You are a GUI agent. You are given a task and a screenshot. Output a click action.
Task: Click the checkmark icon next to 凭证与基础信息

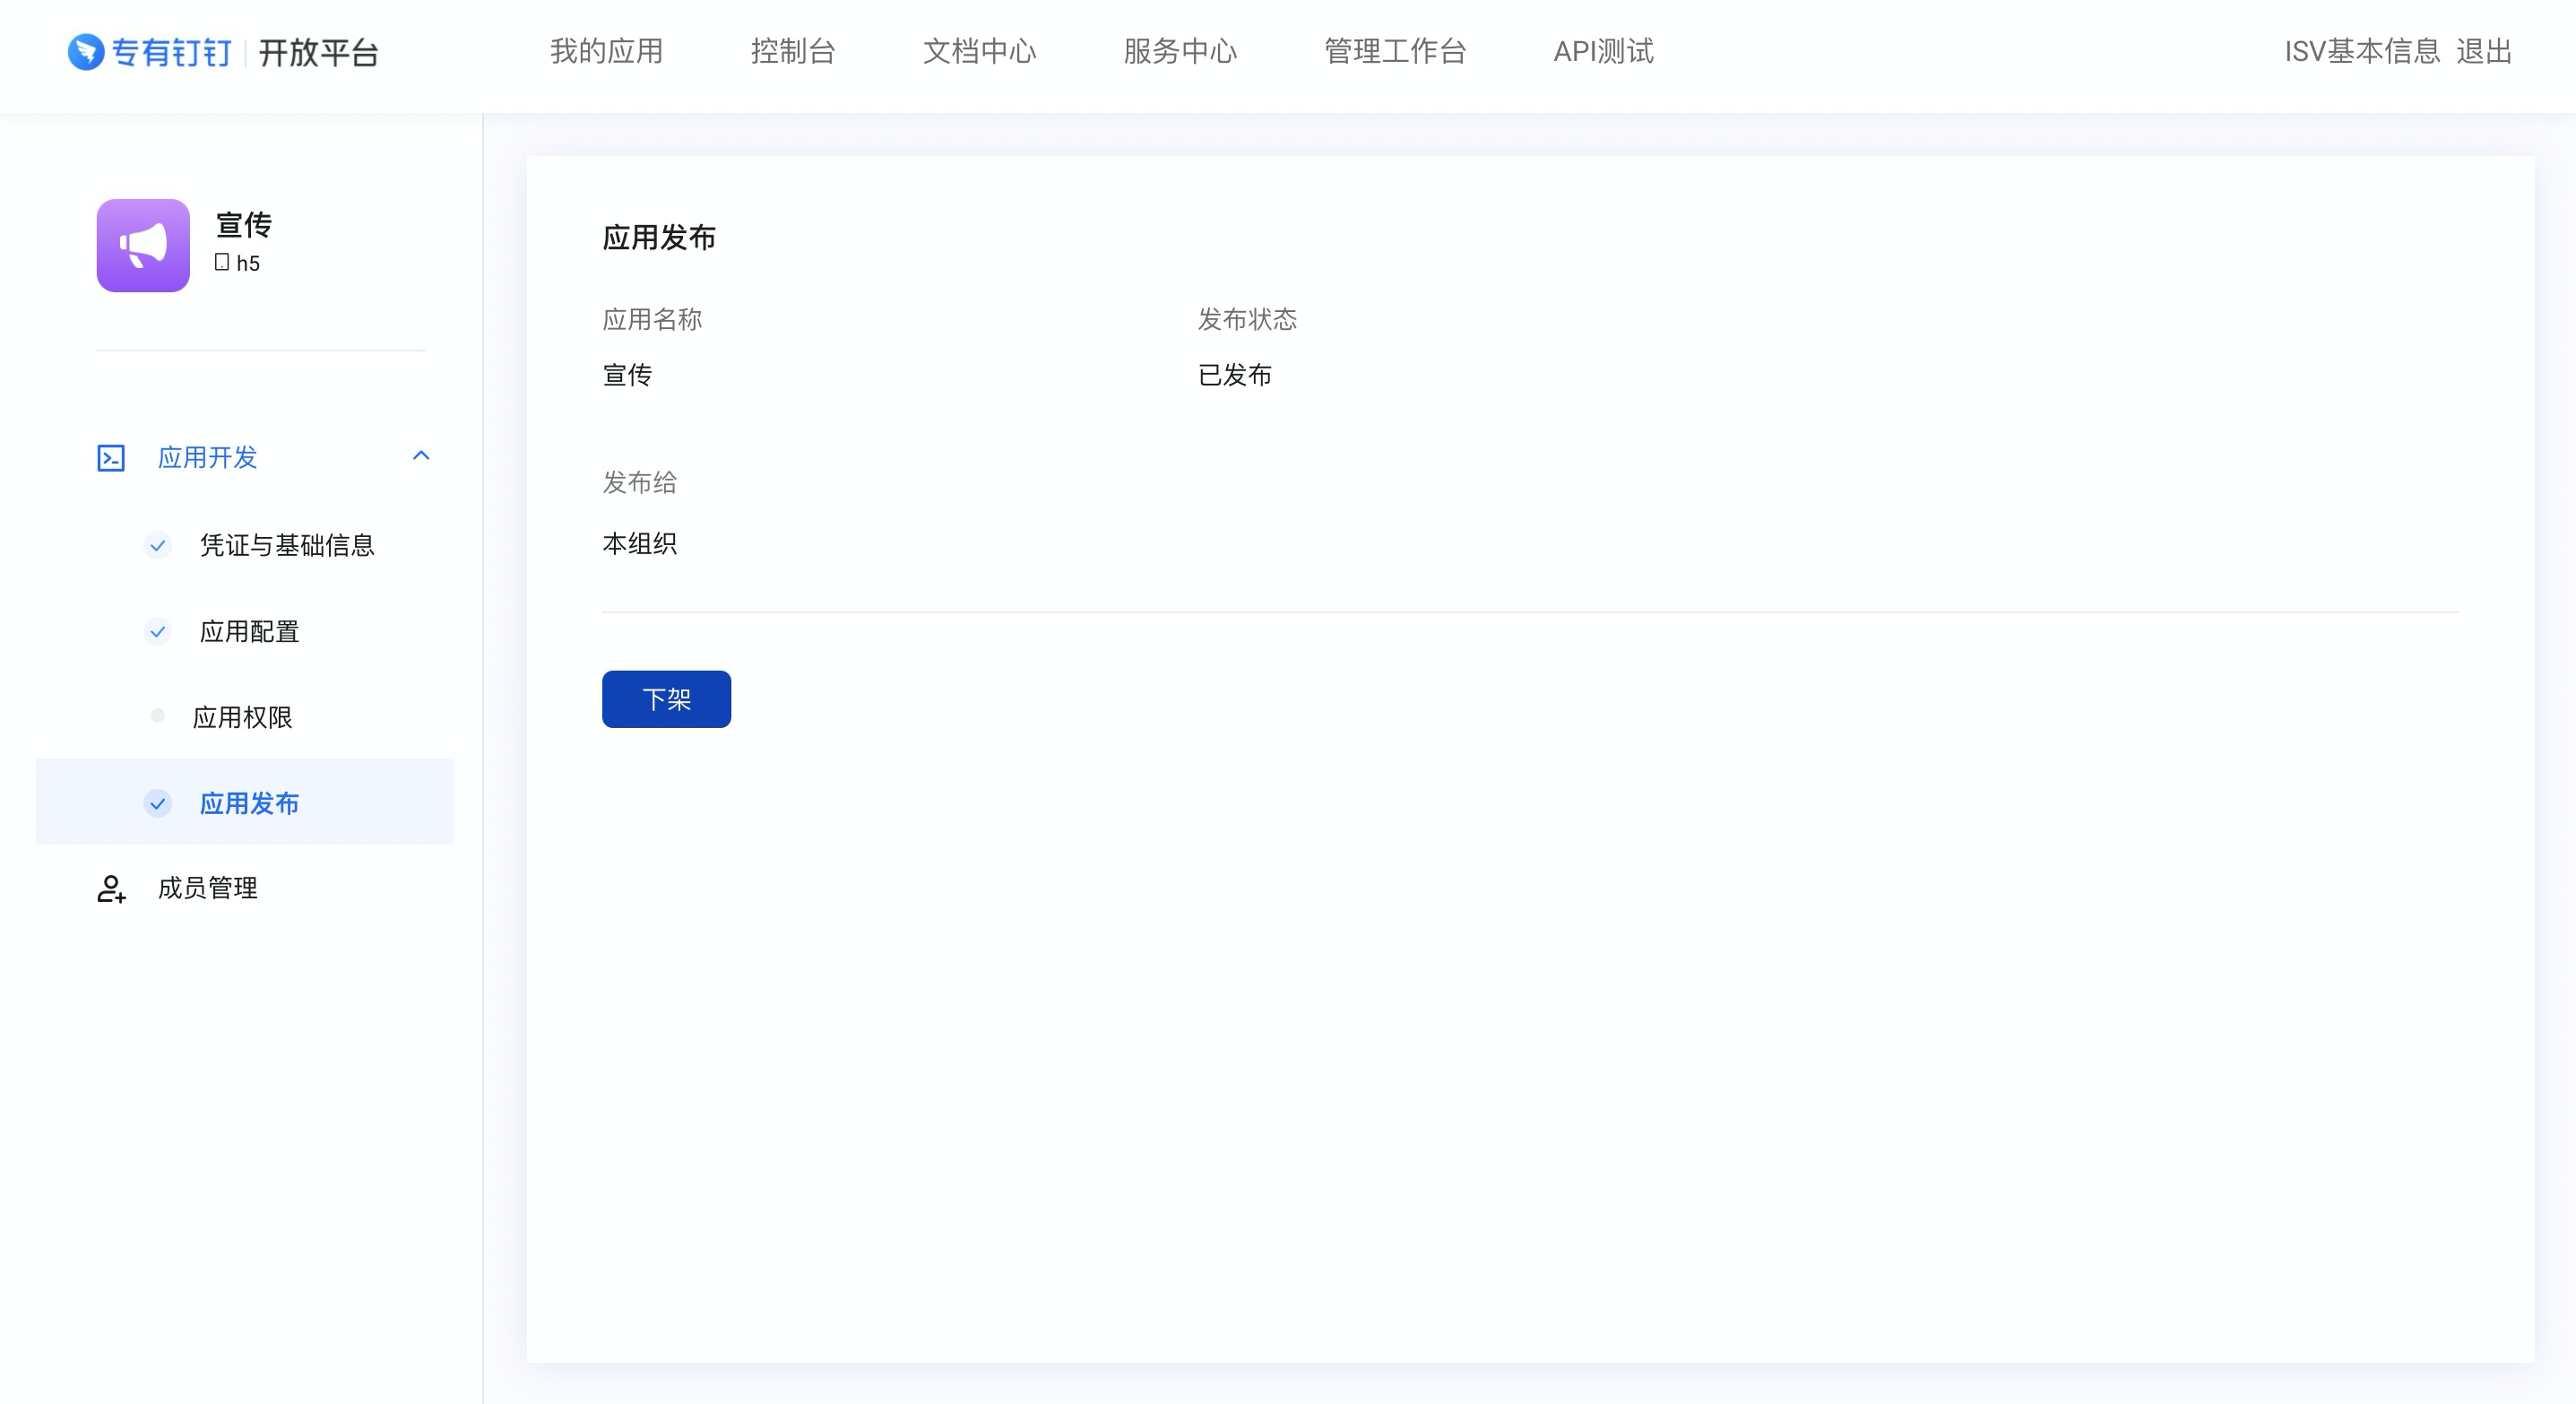click(x=157, y=545)
